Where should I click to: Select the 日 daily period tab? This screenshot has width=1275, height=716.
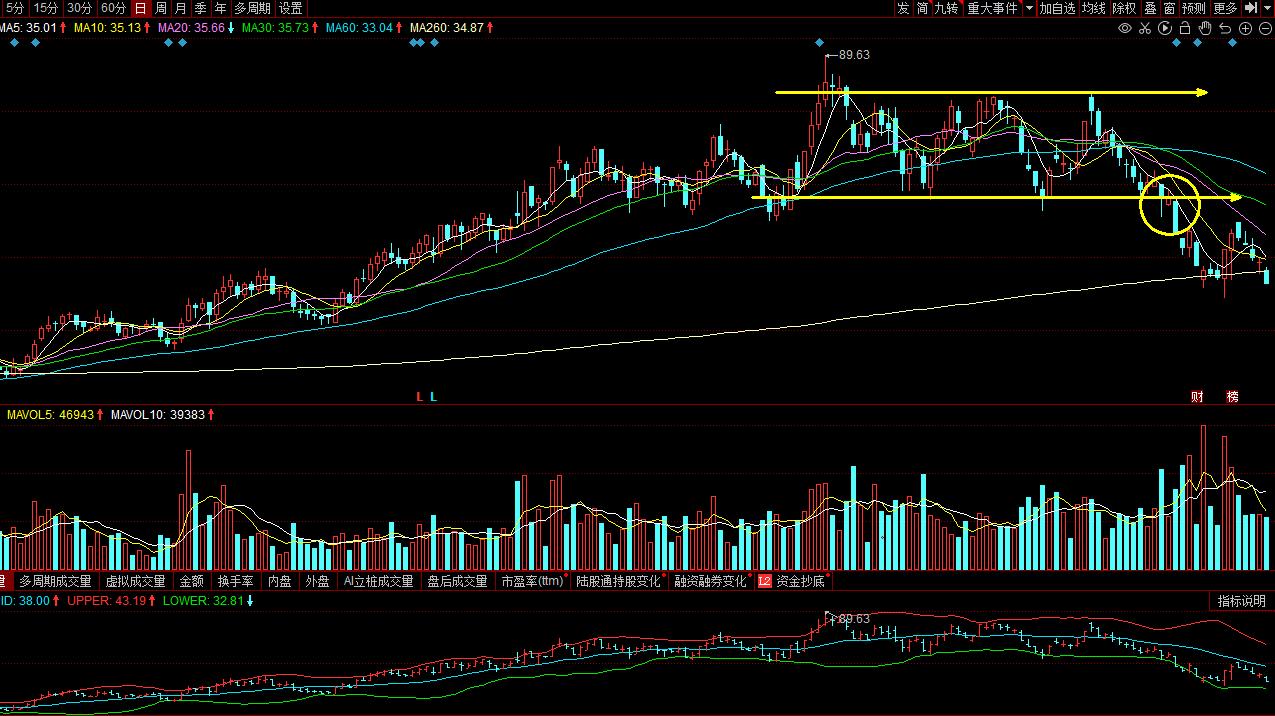(140, 8)
